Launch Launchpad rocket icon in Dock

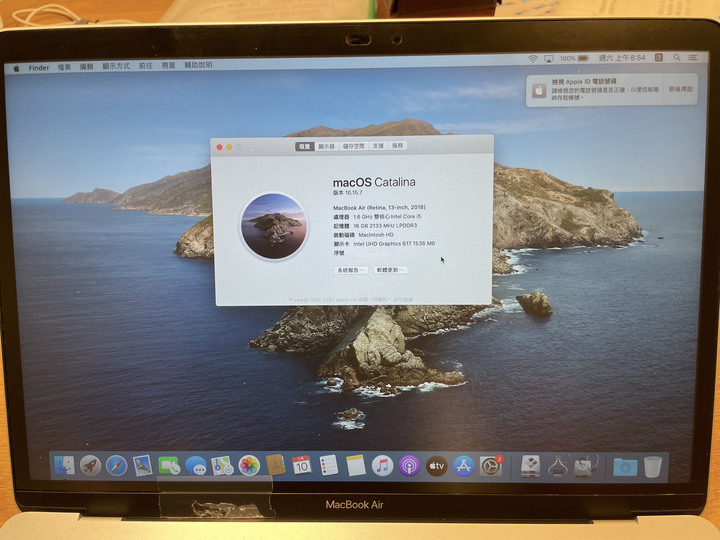pos(90,466)
